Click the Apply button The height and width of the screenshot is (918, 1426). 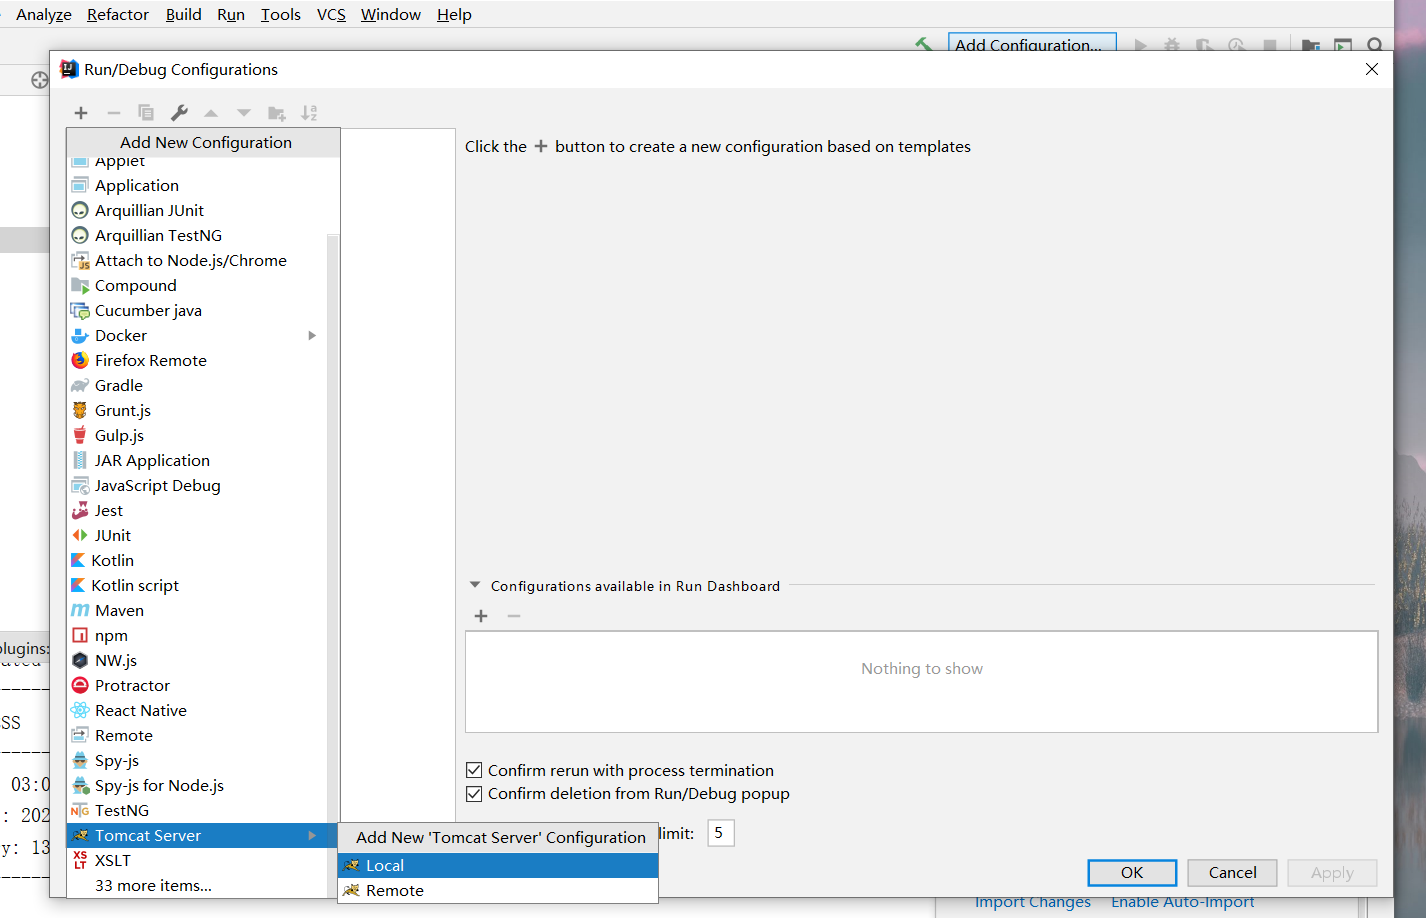(x=1332, y=873)
